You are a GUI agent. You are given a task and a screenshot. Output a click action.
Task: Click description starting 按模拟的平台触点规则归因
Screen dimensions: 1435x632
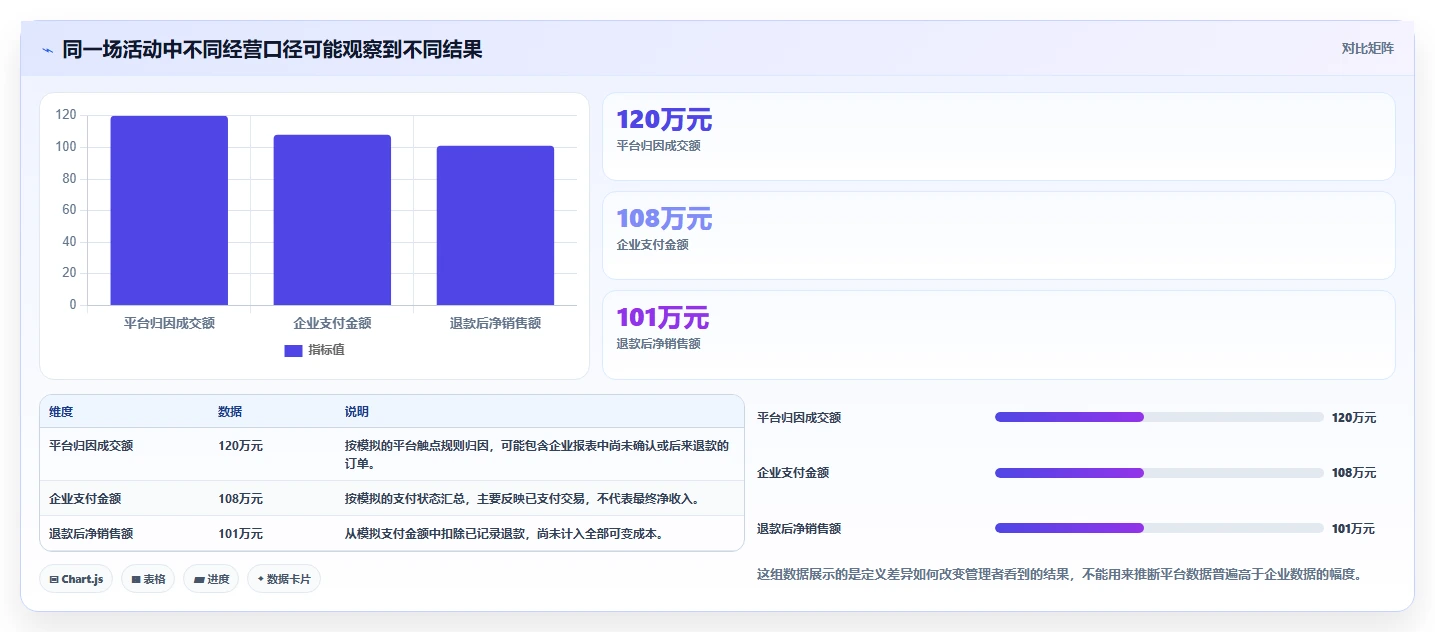pos(537,455)
